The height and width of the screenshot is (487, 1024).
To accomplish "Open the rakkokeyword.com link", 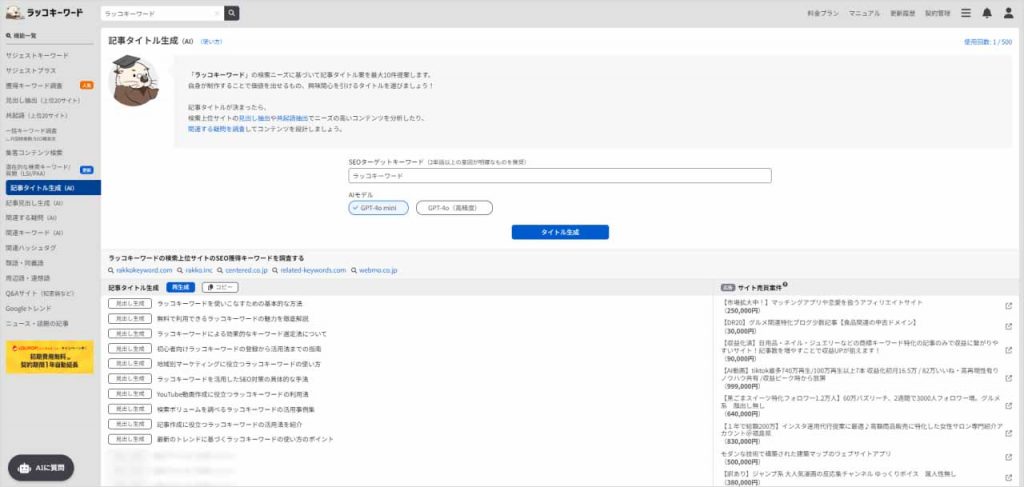I will [144, 270].
